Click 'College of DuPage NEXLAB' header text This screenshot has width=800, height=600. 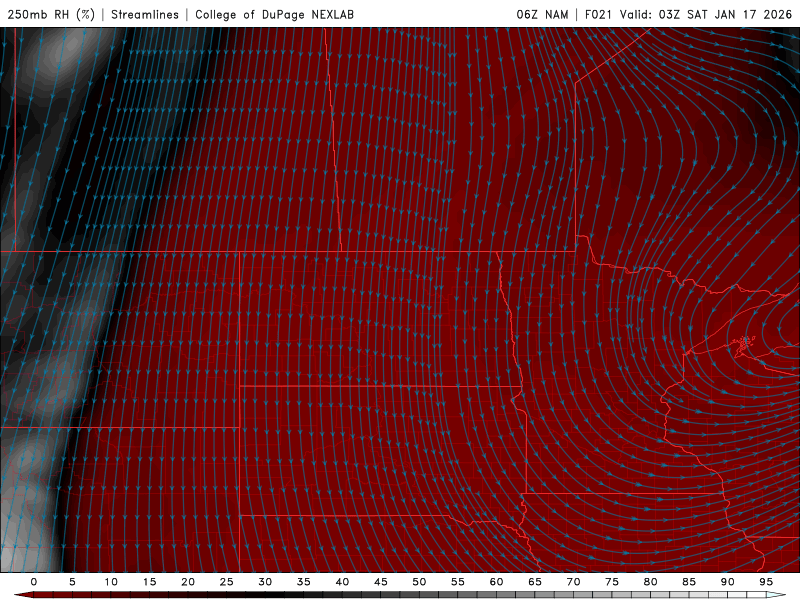coord(274,14)
